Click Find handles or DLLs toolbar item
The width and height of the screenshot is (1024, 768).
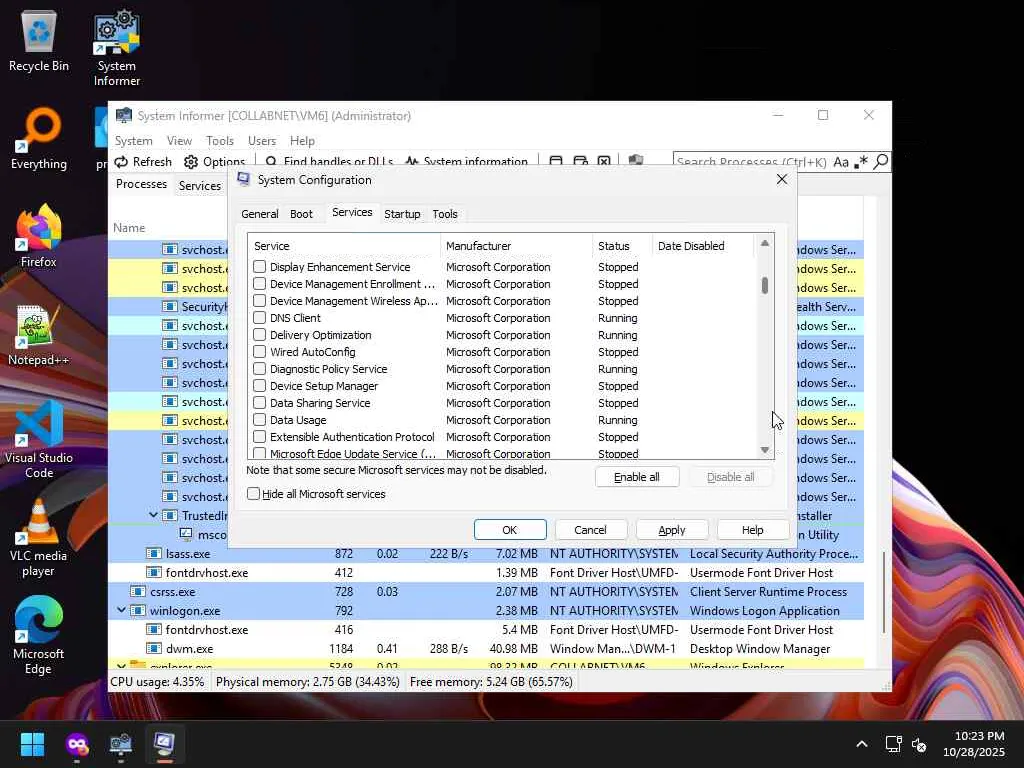click(329, 161)
